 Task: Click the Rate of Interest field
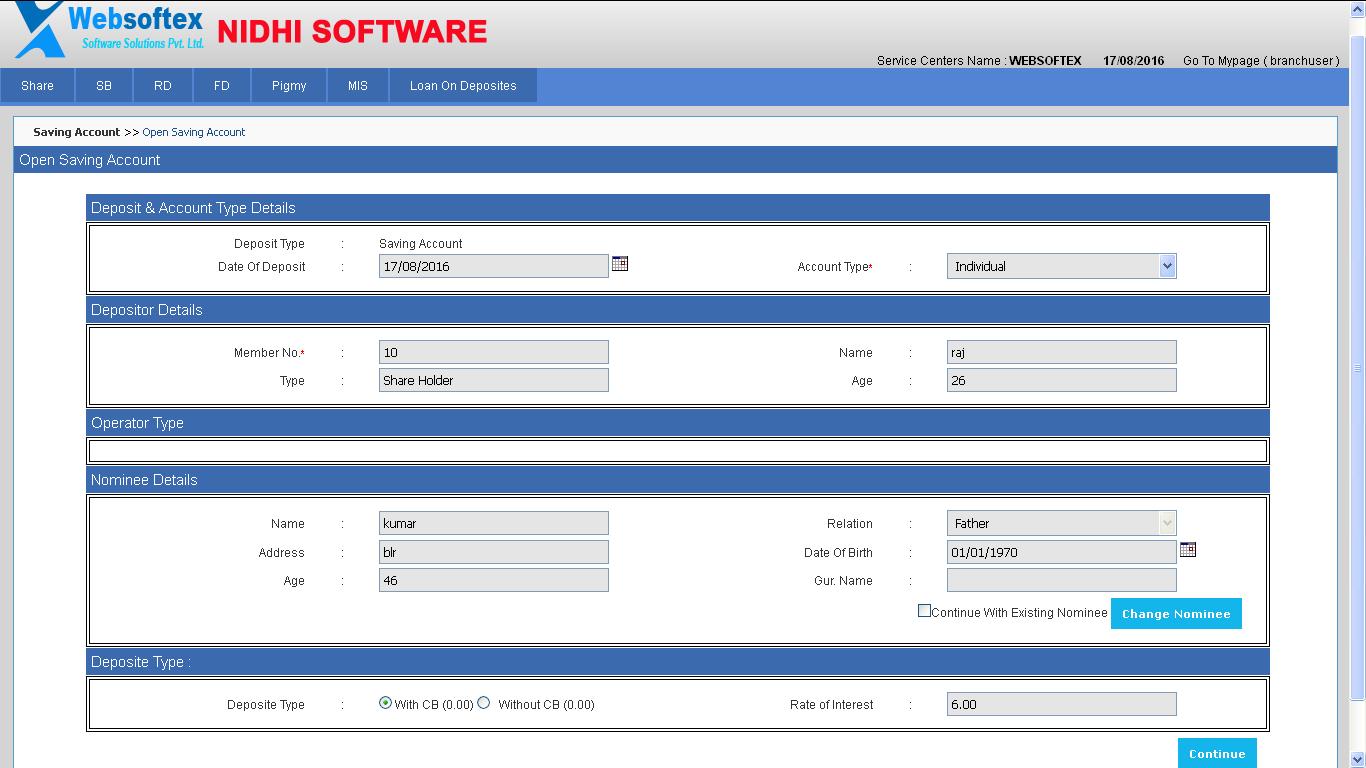(1061, 704)
